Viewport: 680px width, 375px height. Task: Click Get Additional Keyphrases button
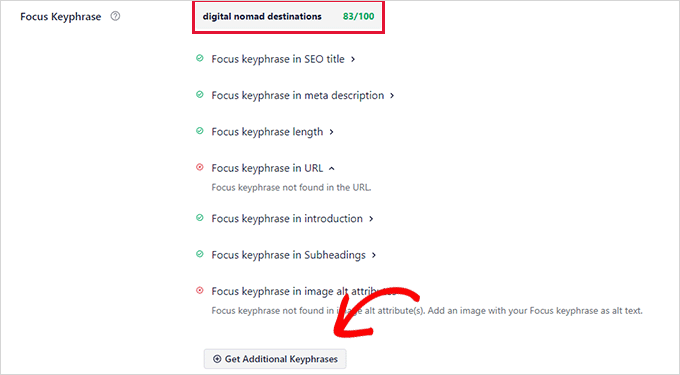click(275, 359)
